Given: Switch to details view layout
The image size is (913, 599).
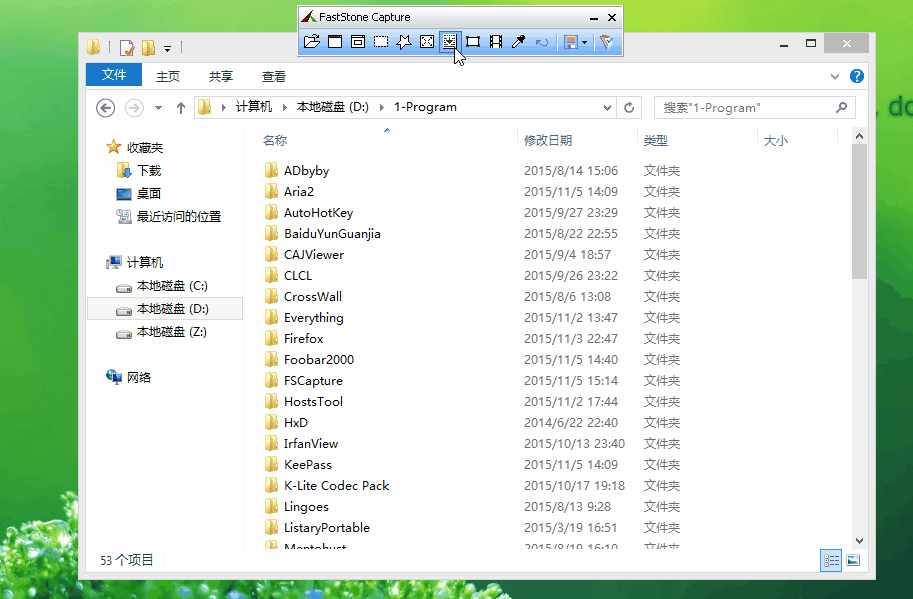Looking at the screenshot, I should (x=831, y=561).
